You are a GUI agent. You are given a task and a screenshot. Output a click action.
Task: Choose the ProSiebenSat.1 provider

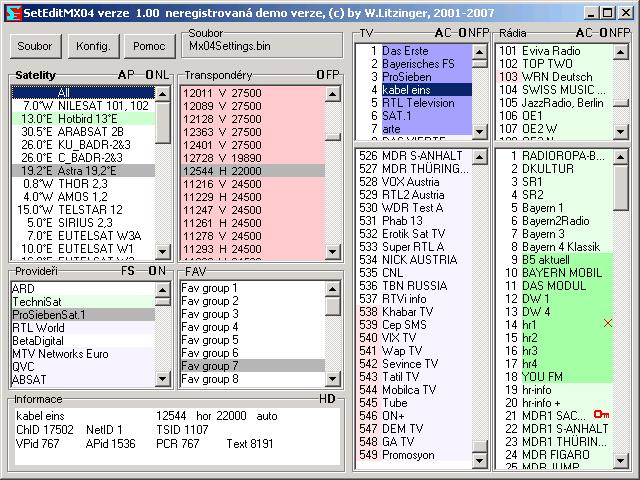(x=84, y=315)
